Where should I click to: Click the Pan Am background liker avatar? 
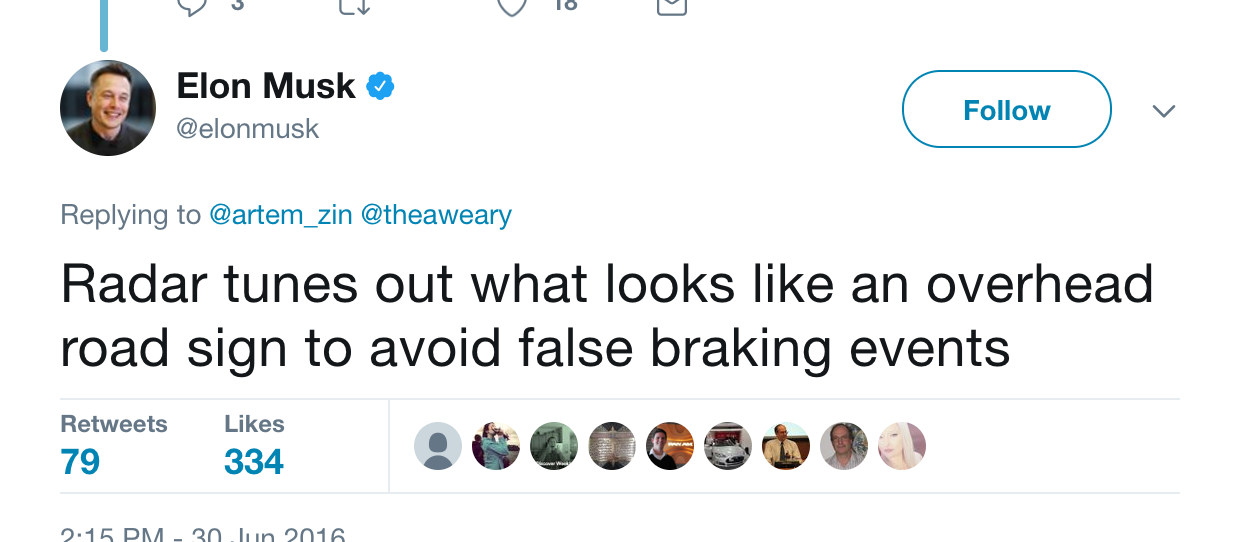[670, 446]
